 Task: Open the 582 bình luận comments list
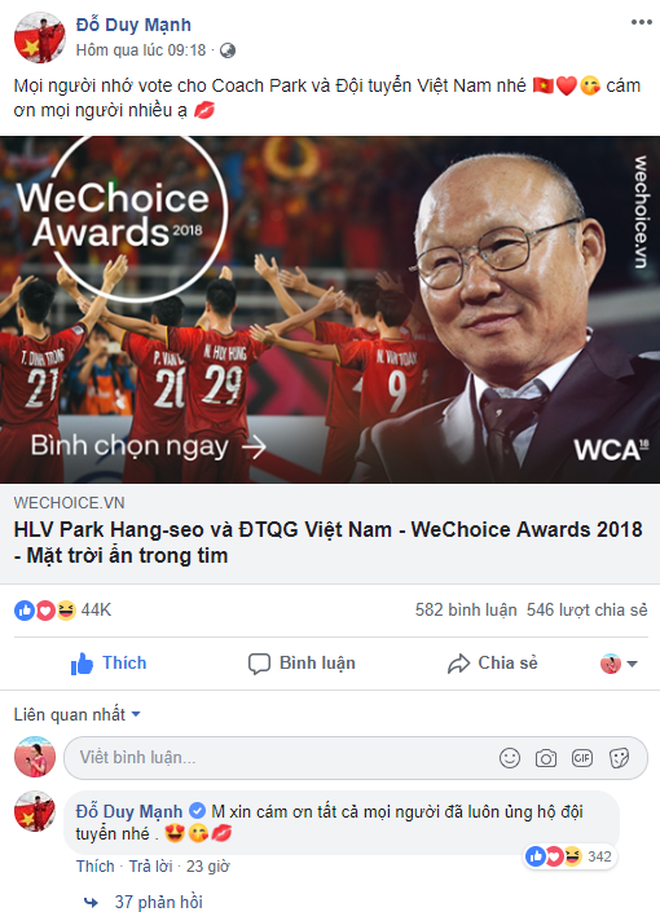pos(466,610)
